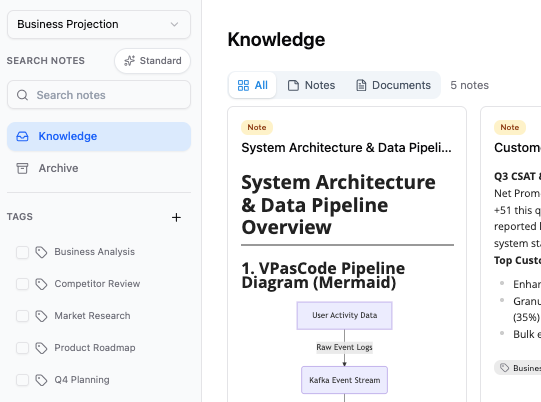Click the Knowledge inbox tray icon

tap(22, 136)
